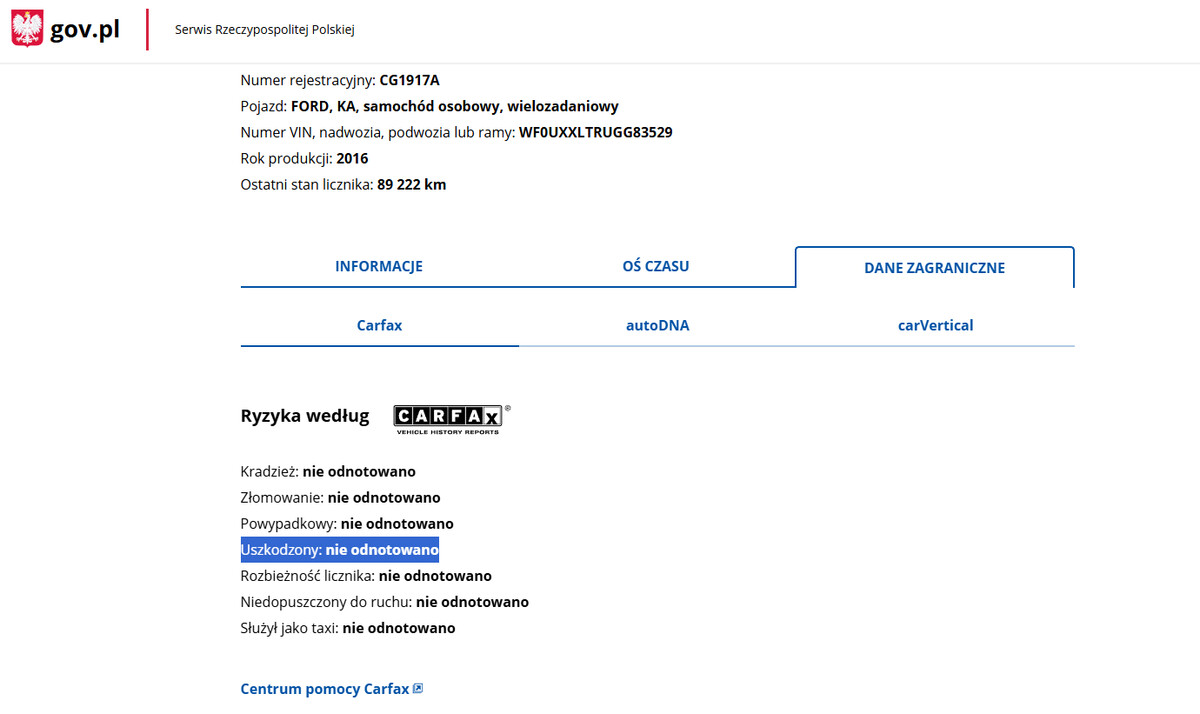Image resolution: width=1200 pixels, height=714 pixels.
Task: Click the Polish eagle emblem logo
Action: [x=27, y=29]
